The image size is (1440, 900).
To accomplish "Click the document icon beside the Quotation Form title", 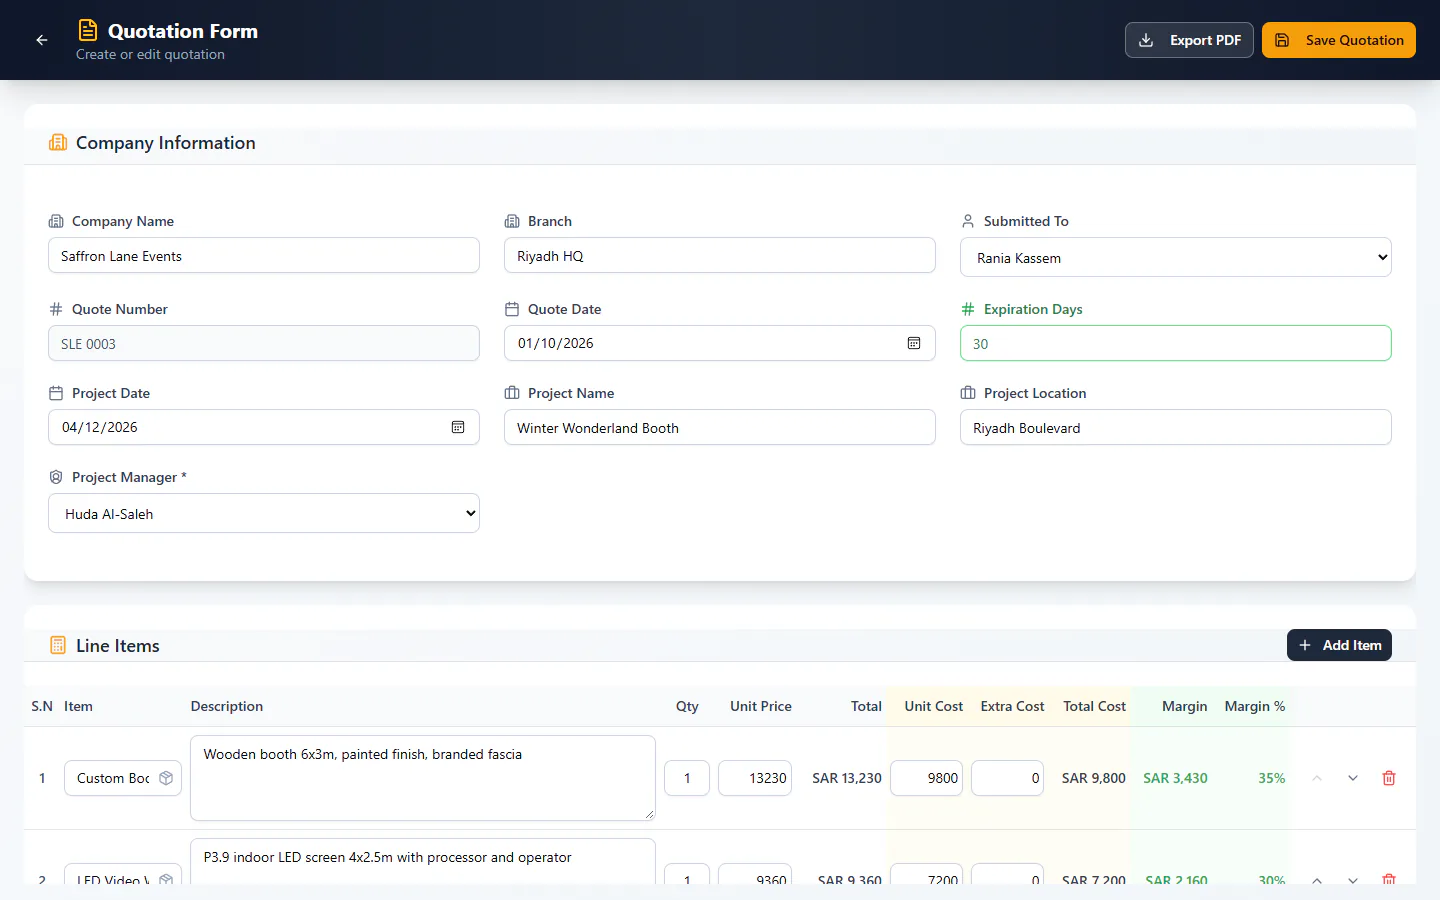I will (x=88, y=31).
